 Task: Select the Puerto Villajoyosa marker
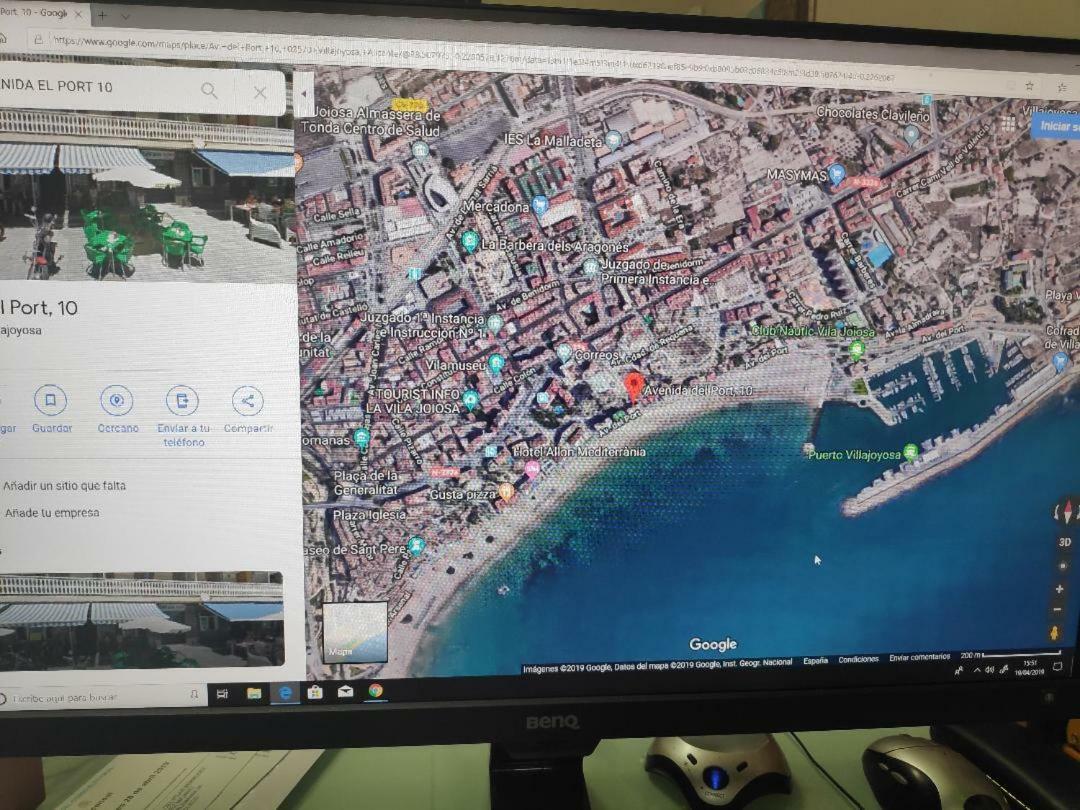pyautogui.click(x=911, y=452)
